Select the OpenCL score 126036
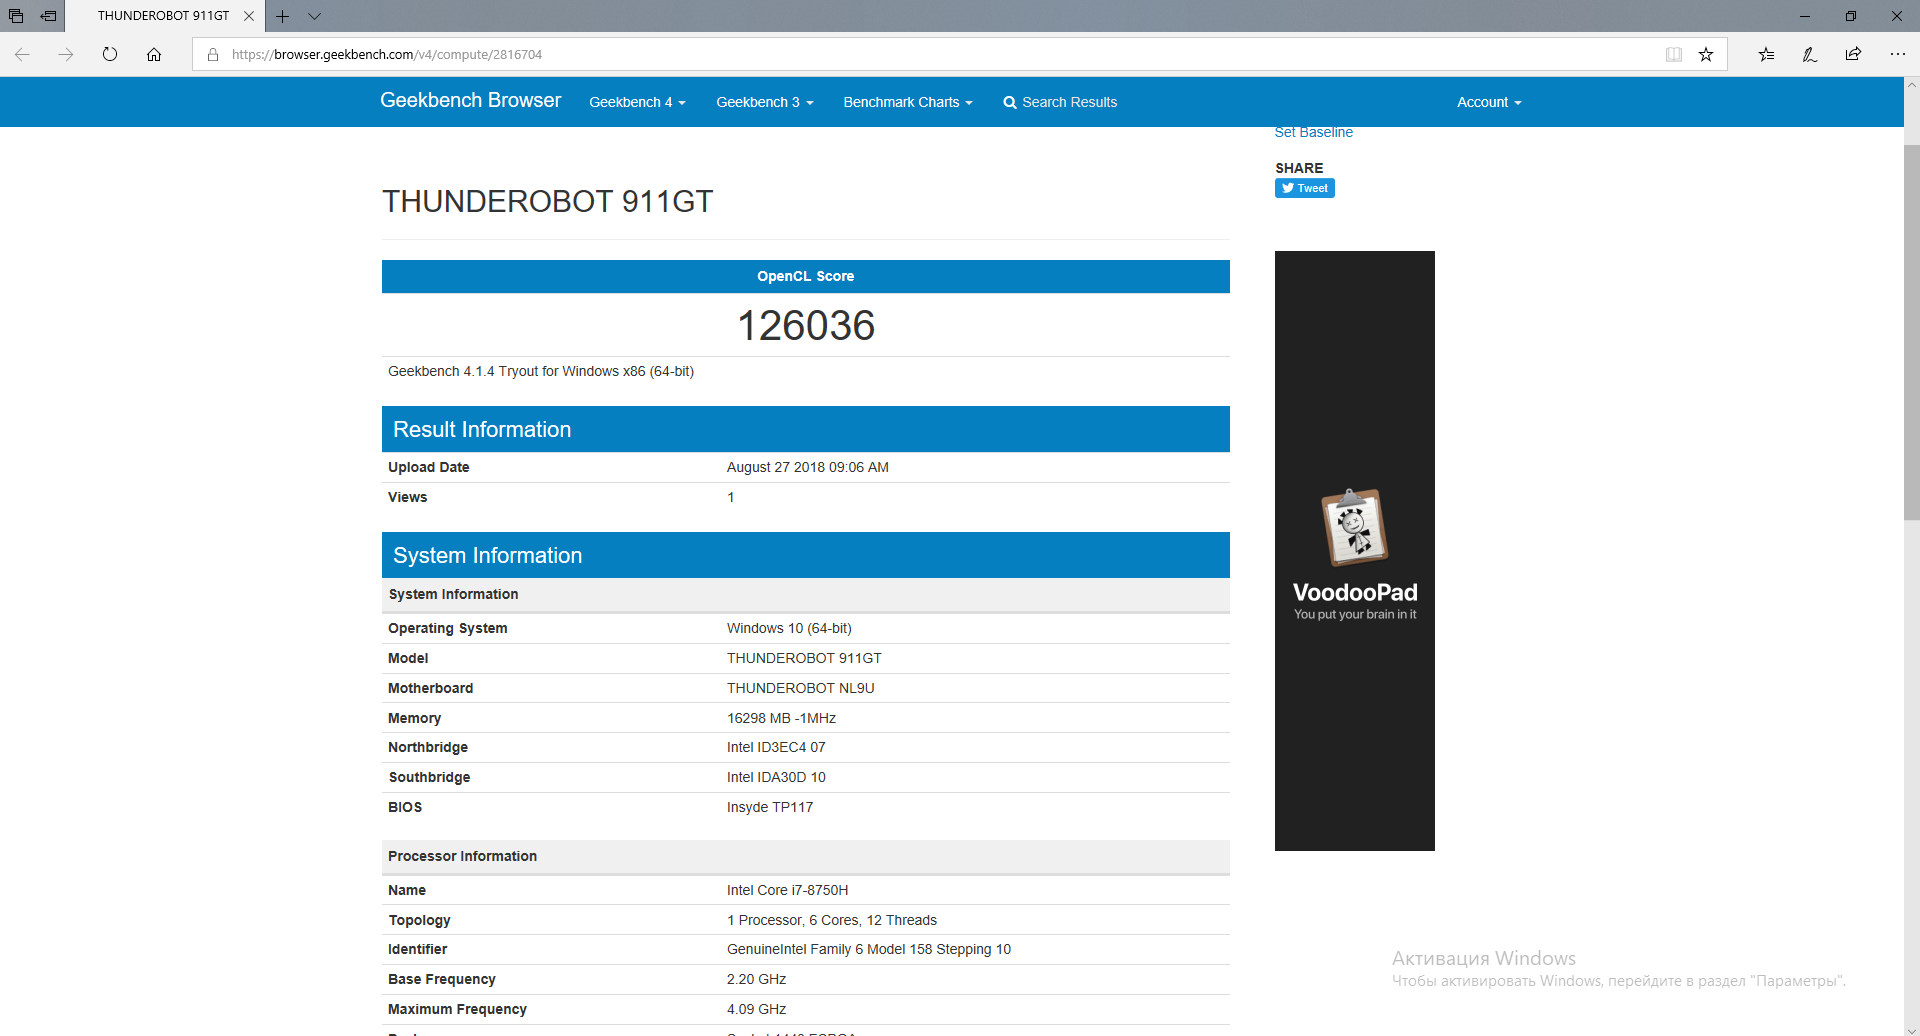This screenshot has width=1920, height=1036. point(806,325)
